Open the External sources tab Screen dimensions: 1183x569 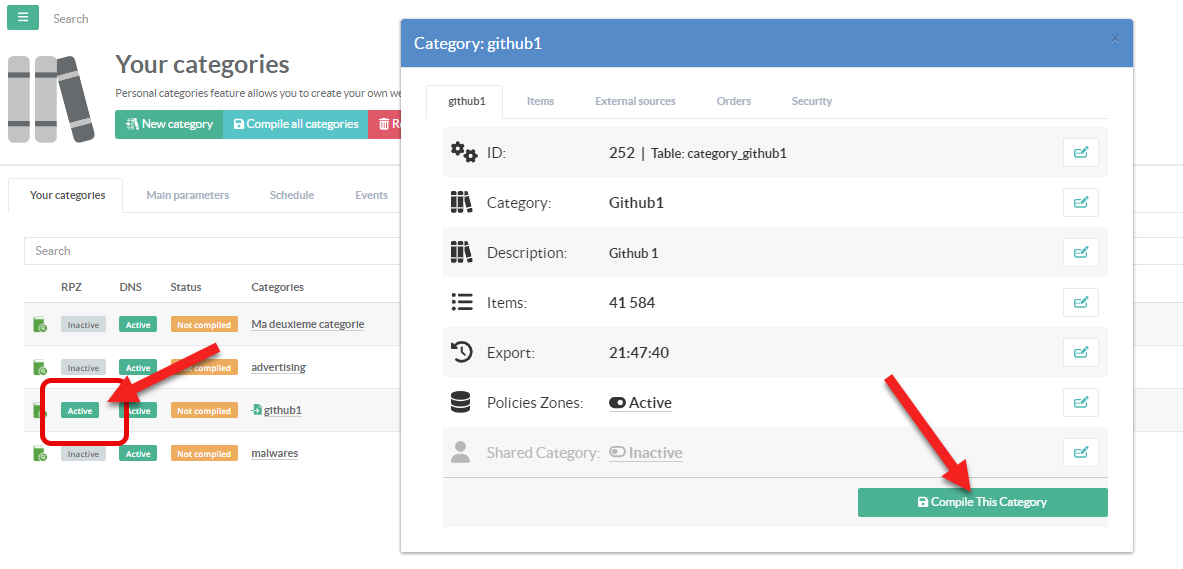coord(635,101)
